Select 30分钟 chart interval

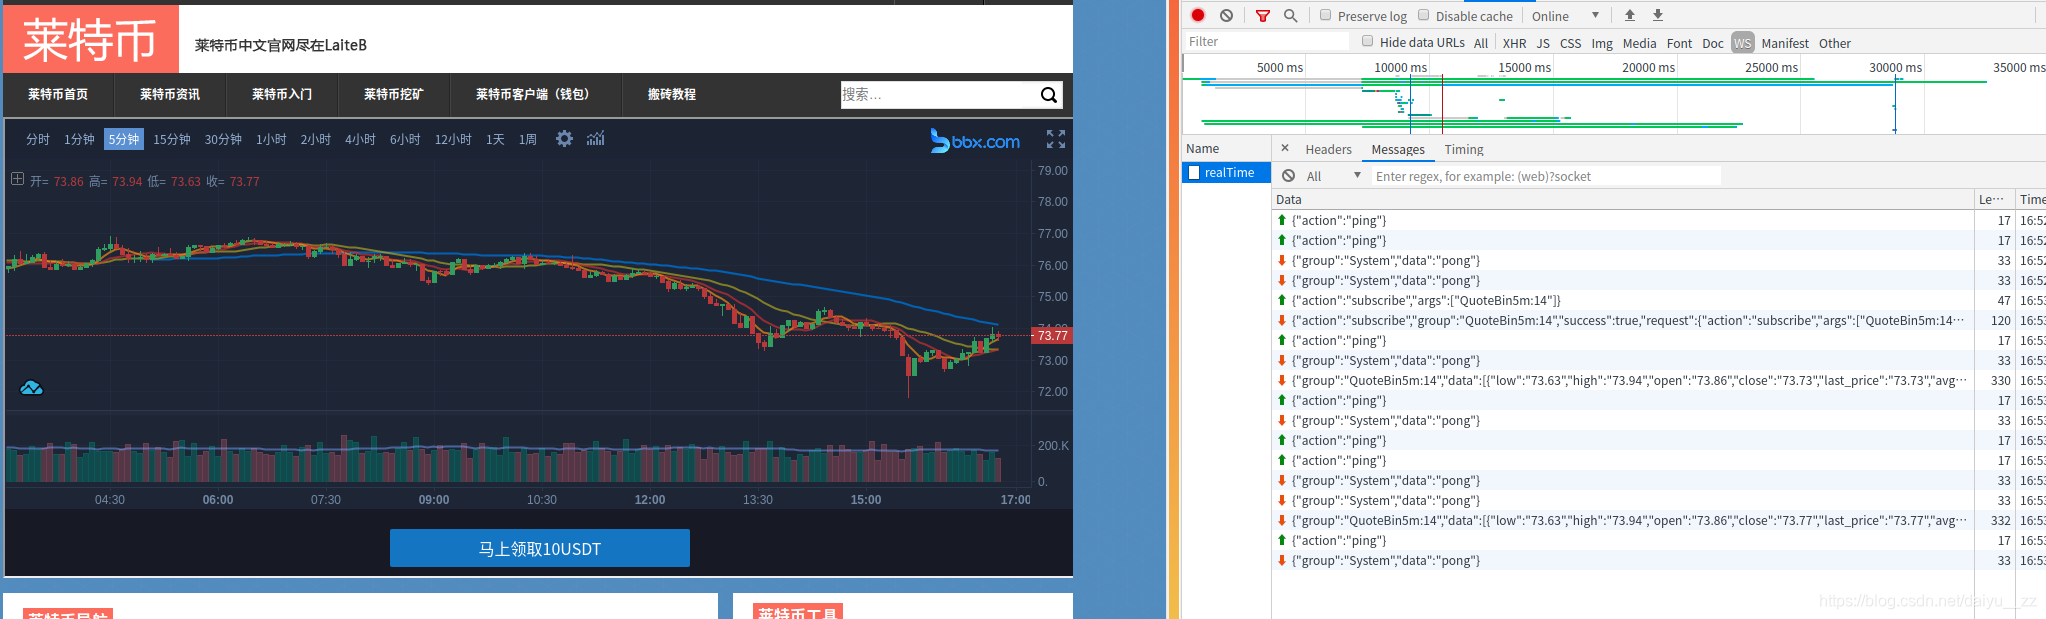point(223,139)
